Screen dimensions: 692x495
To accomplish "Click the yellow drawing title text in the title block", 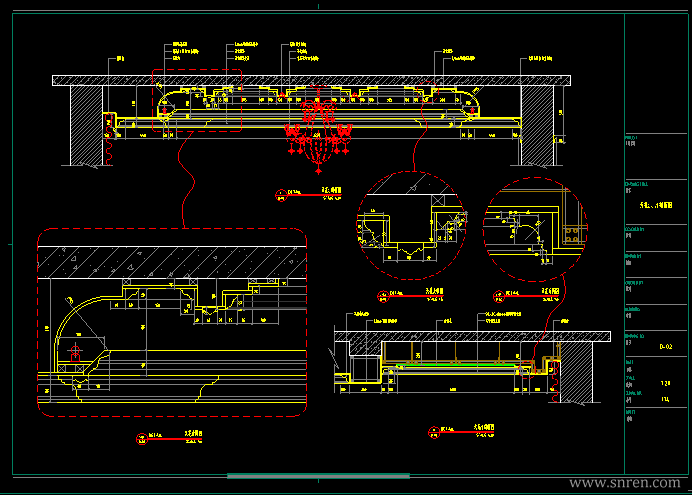I will (x=656, y=205).
